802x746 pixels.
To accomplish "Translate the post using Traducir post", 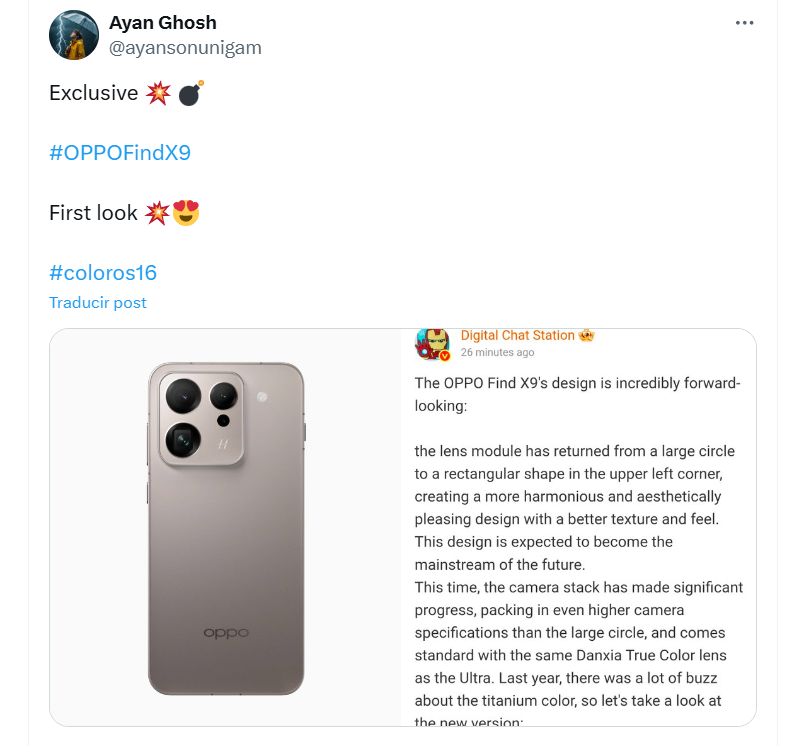I will (x=97, y=302).
